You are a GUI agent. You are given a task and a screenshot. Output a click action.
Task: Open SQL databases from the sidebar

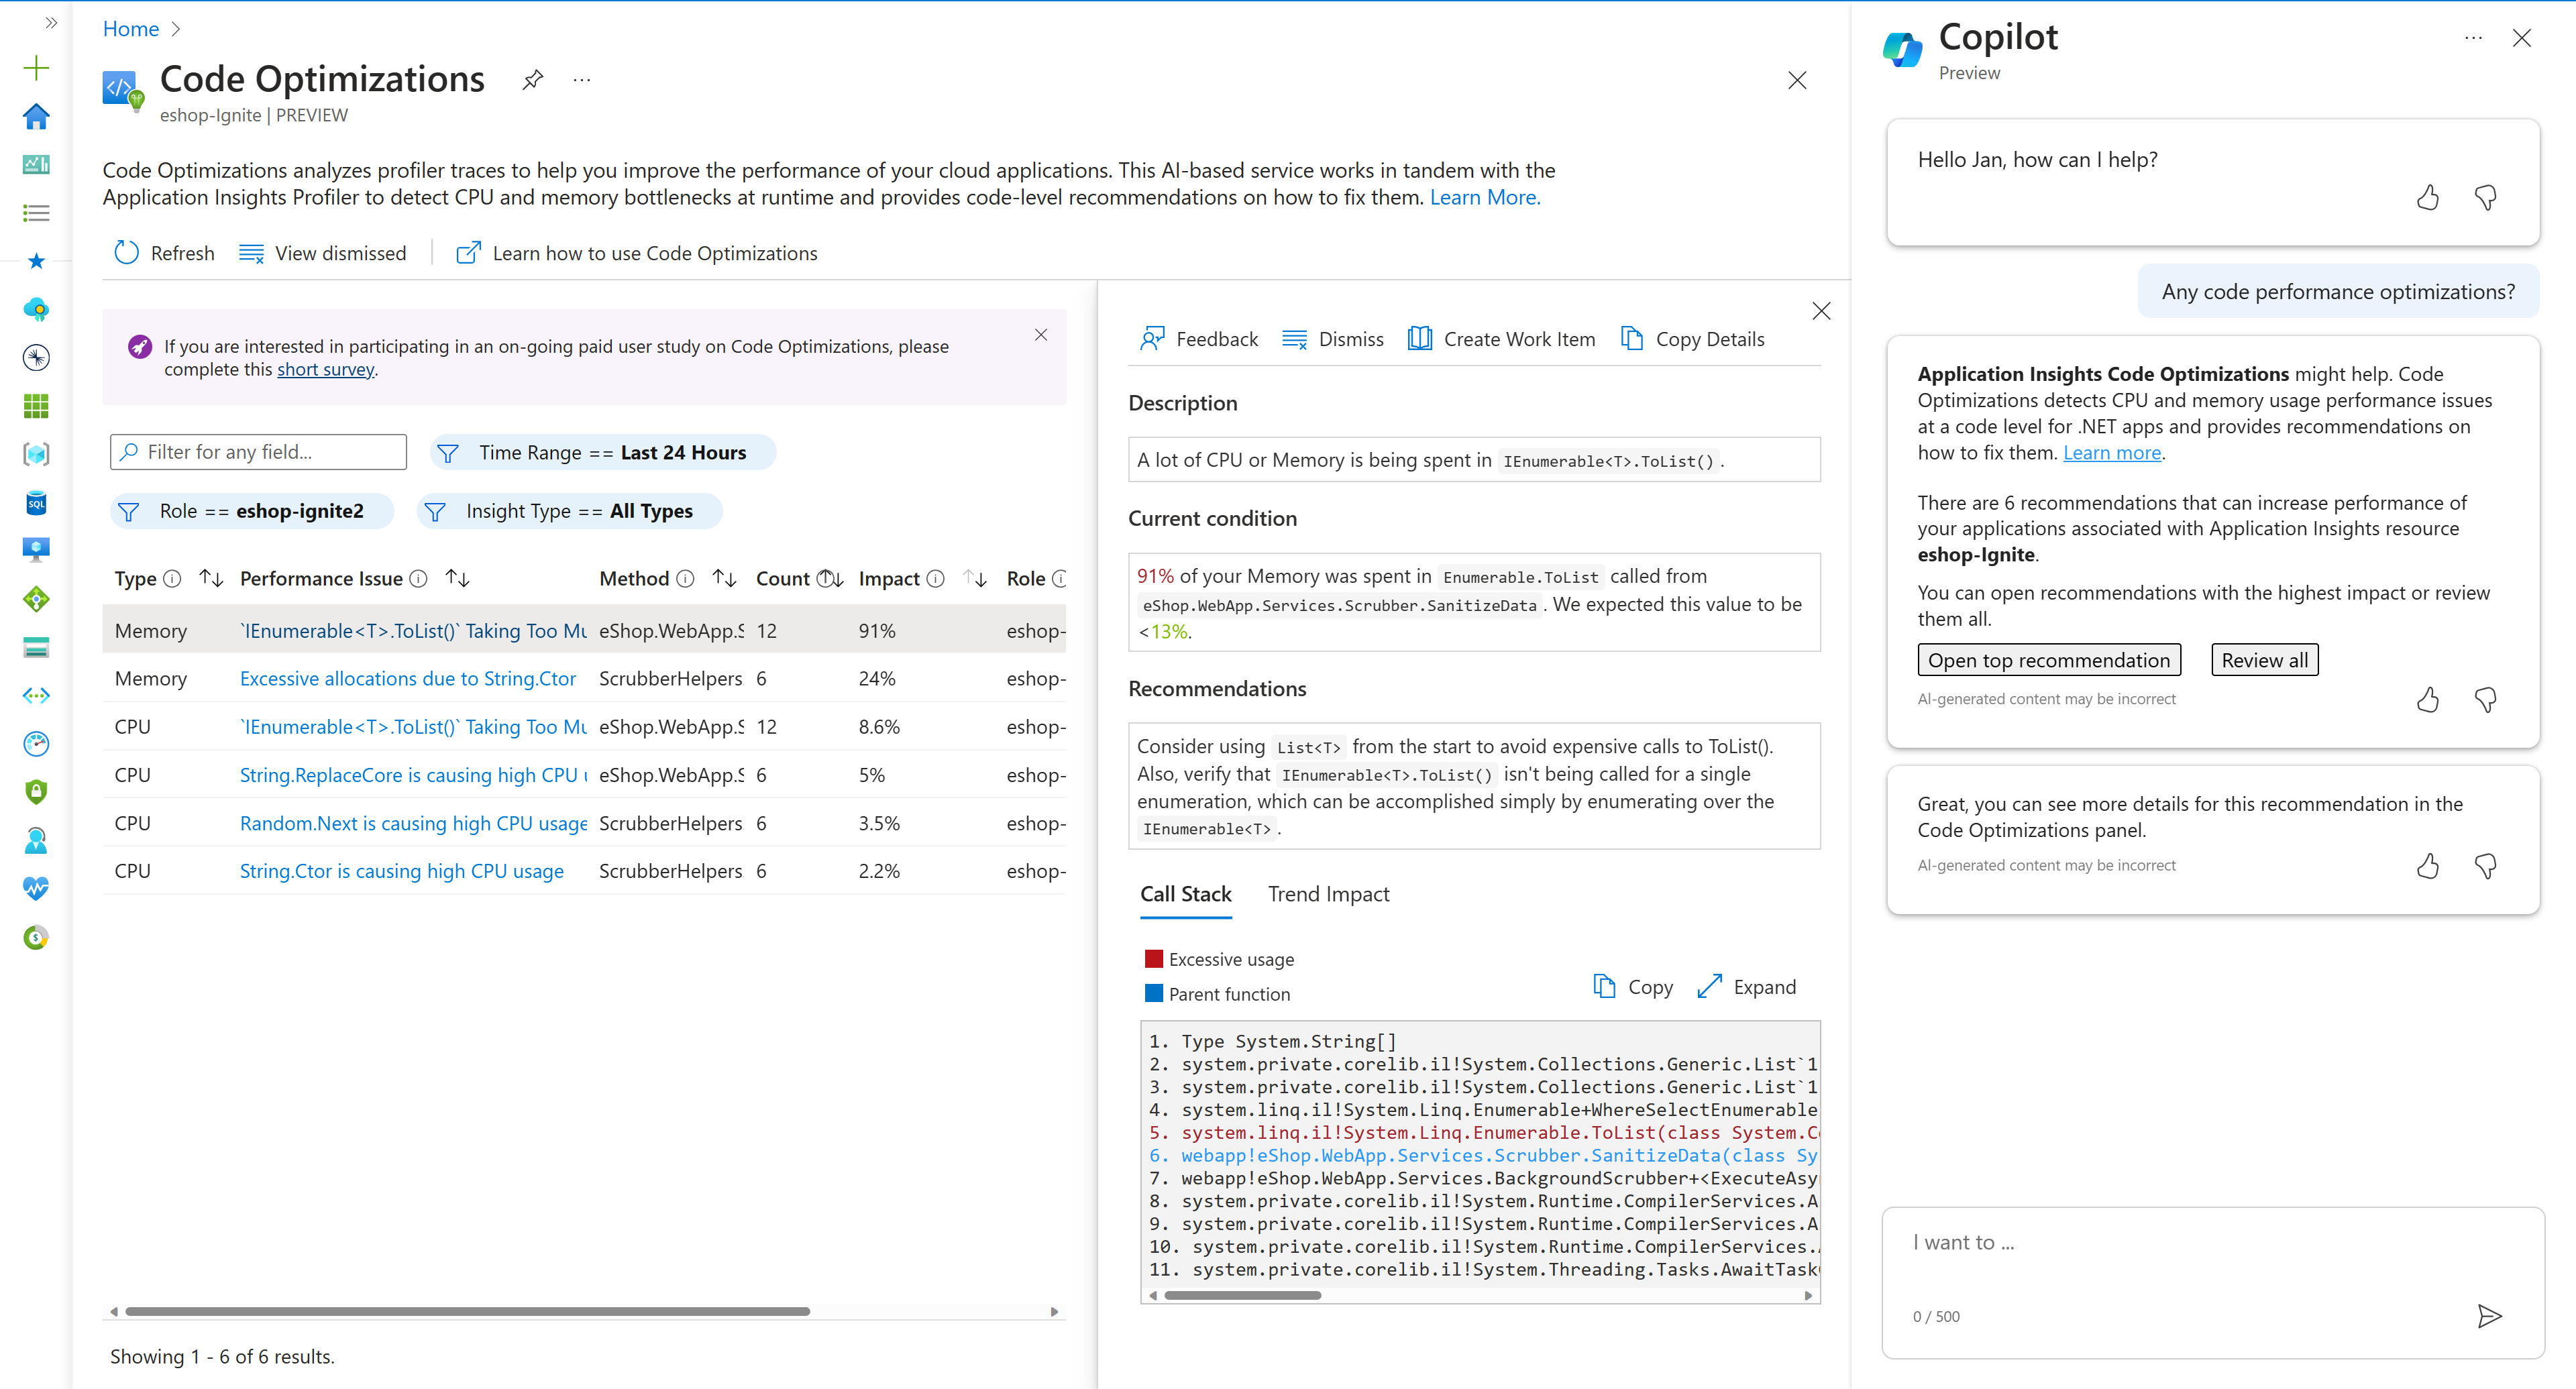pyautogui.click(x=36, y=503)
